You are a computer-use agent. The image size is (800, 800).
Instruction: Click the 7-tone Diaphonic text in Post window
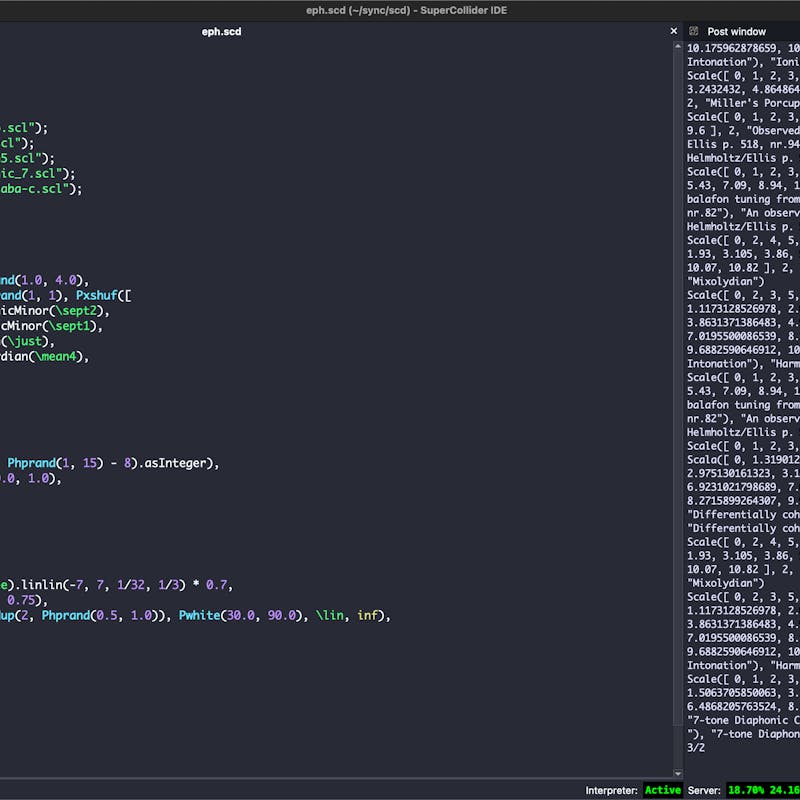pyautogui.click(x=736, y=720)
